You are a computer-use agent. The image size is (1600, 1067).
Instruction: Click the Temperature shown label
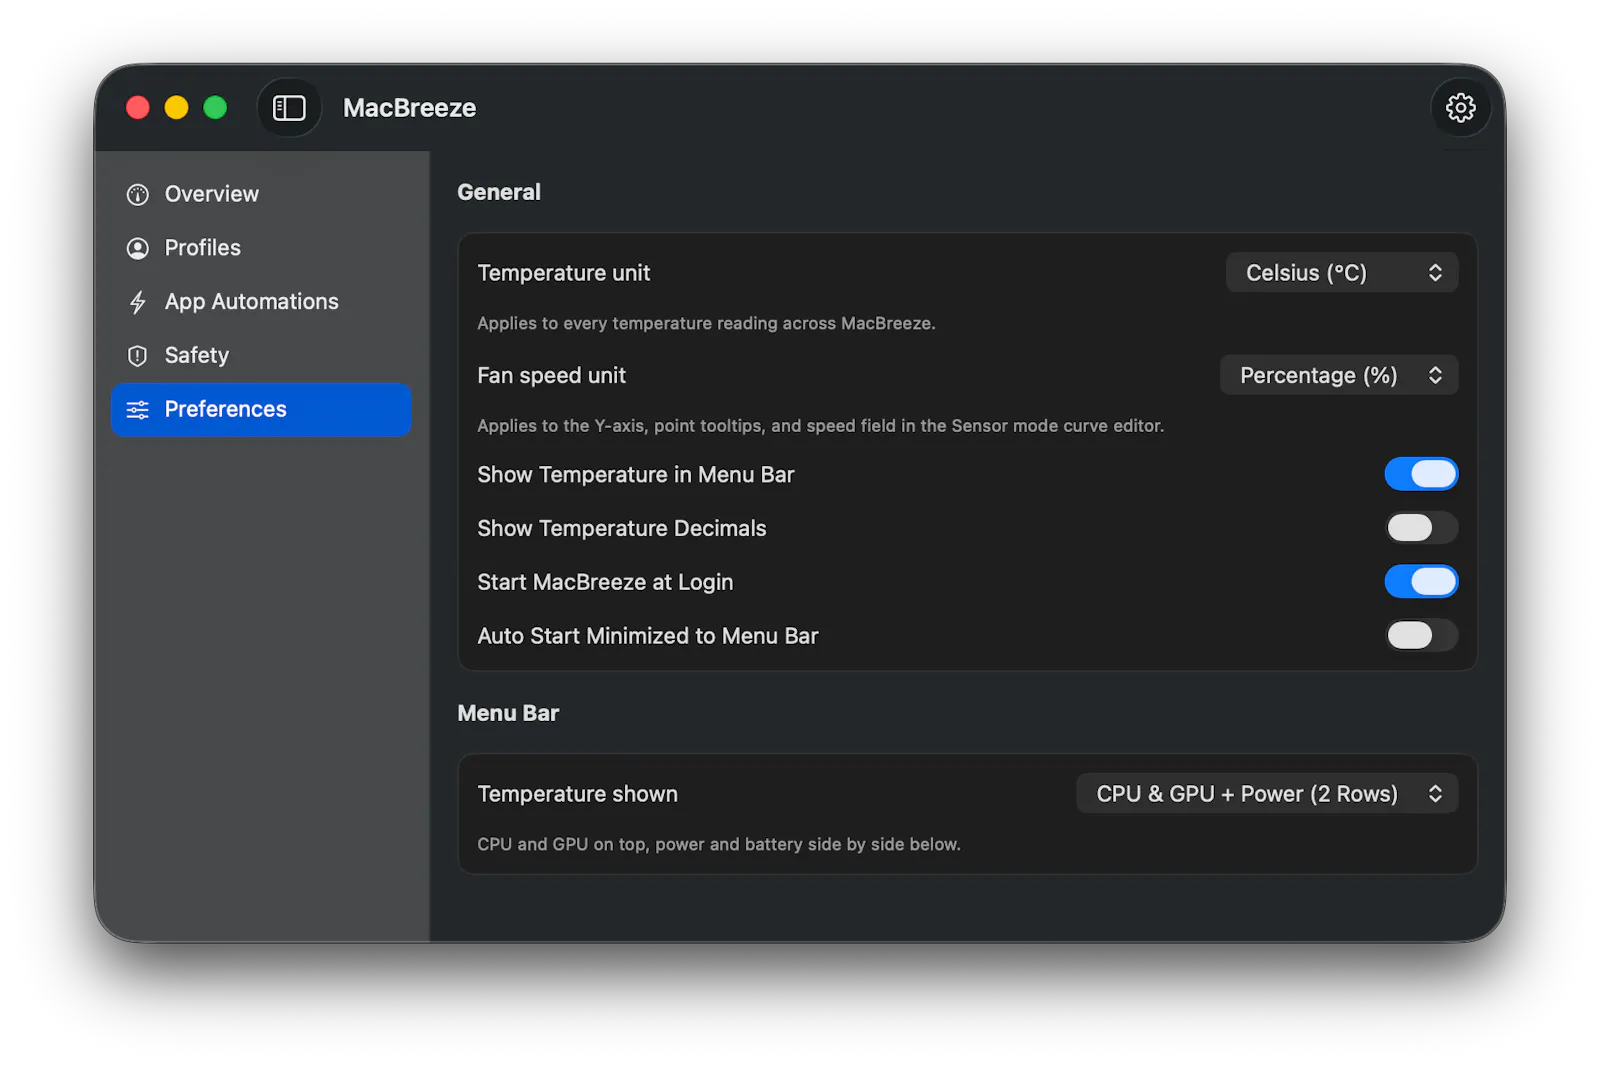pos(577,794)
